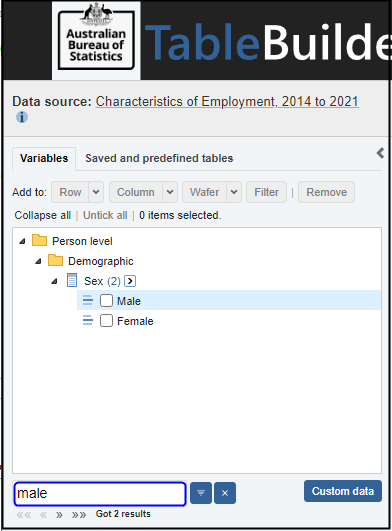Open Characteristics of Employment data source link
The width and height of the screenshot is (392, 531).
[227, 102]
